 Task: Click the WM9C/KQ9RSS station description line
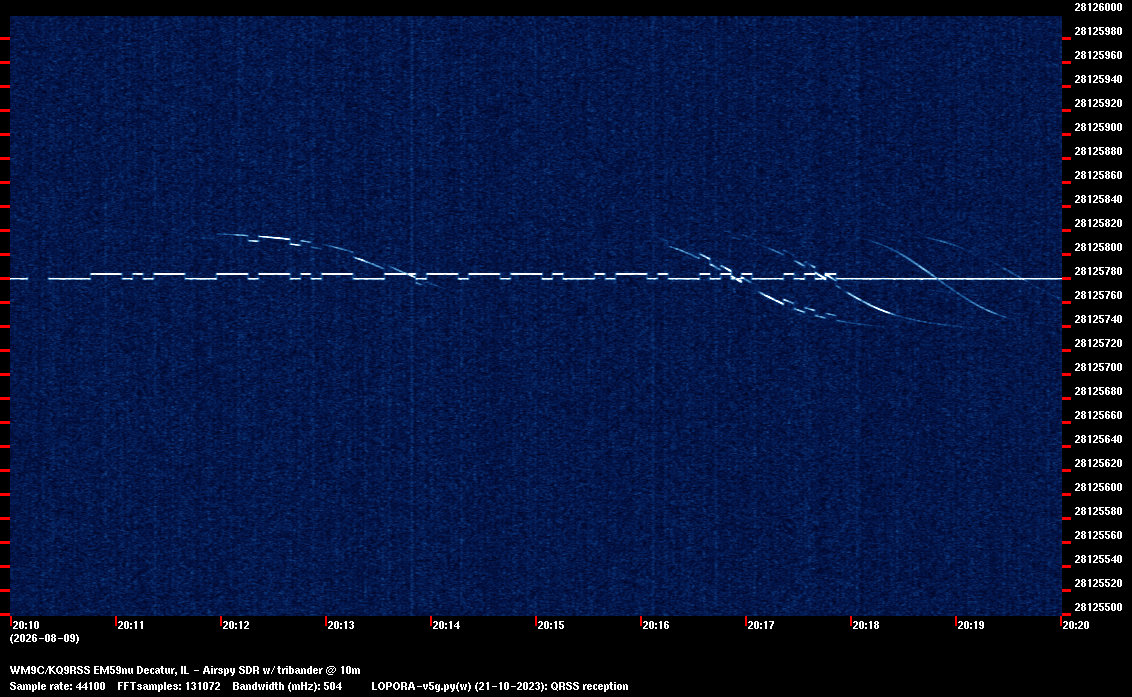[185, 670]
